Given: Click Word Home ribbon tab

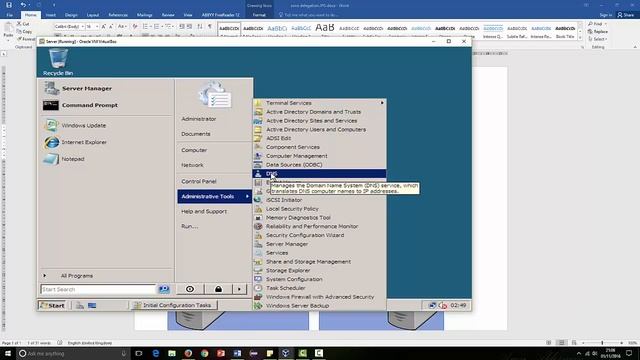Looking at the screenshot, I should [31, 15].
